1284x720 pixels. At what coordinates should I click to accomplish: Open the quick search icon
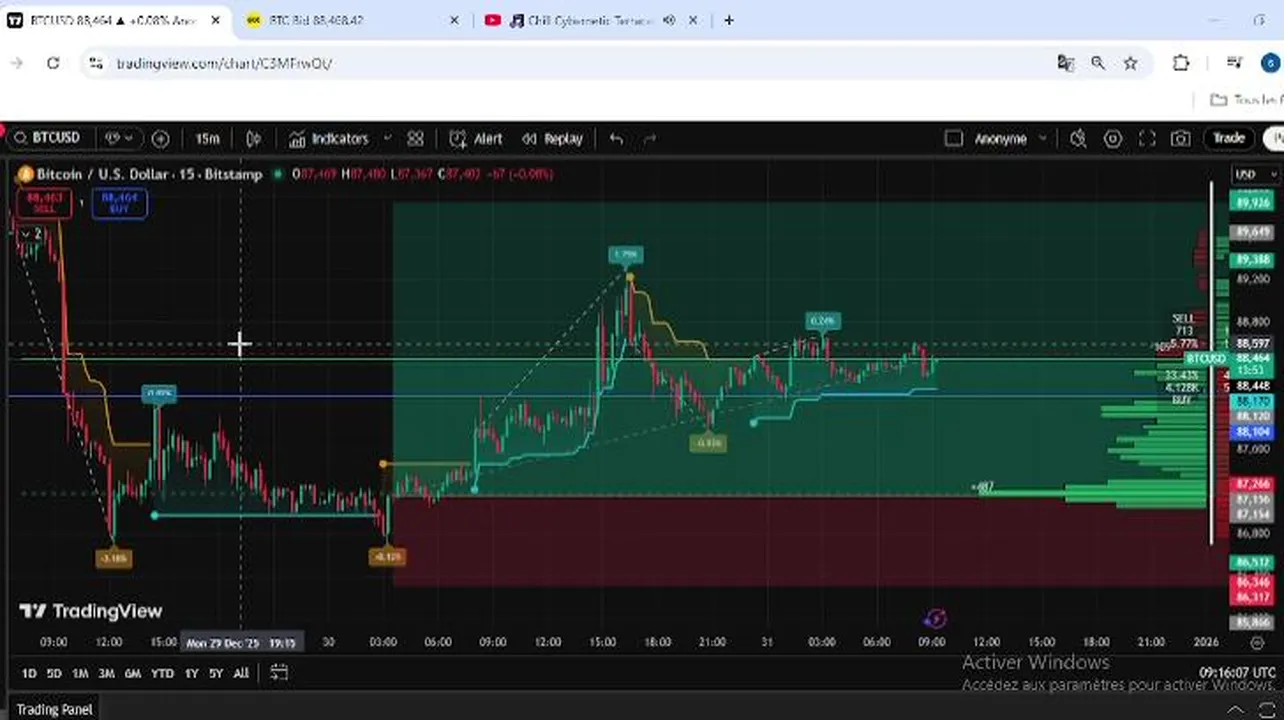tap(1078, 138)
